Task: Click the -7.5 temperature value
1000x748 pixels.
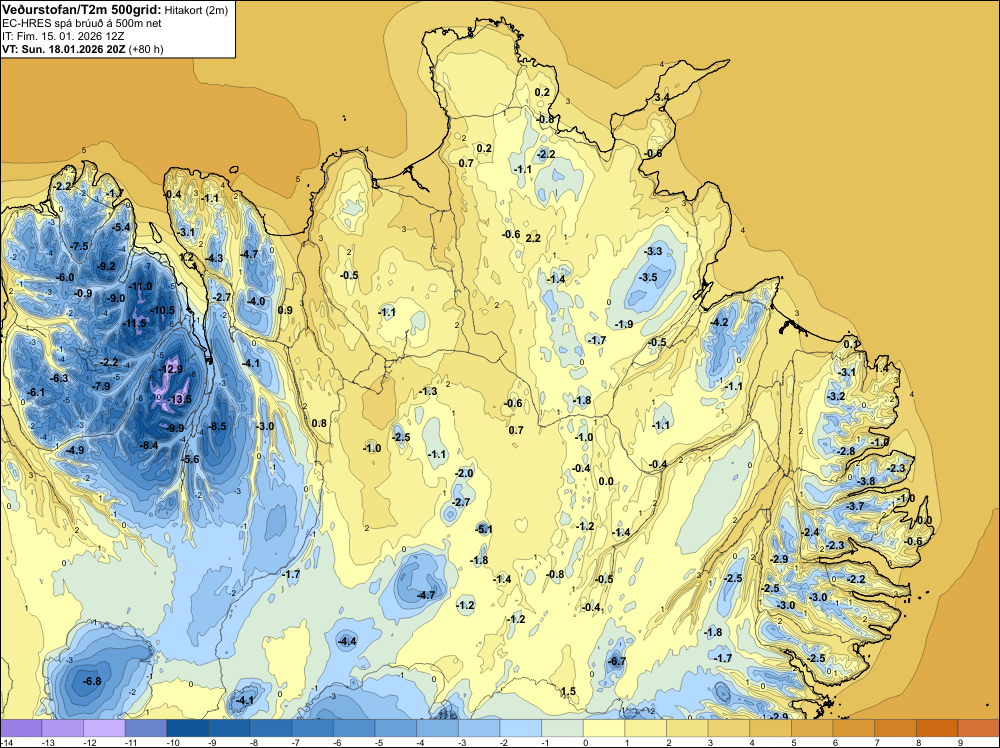Action: pos(80,246)
